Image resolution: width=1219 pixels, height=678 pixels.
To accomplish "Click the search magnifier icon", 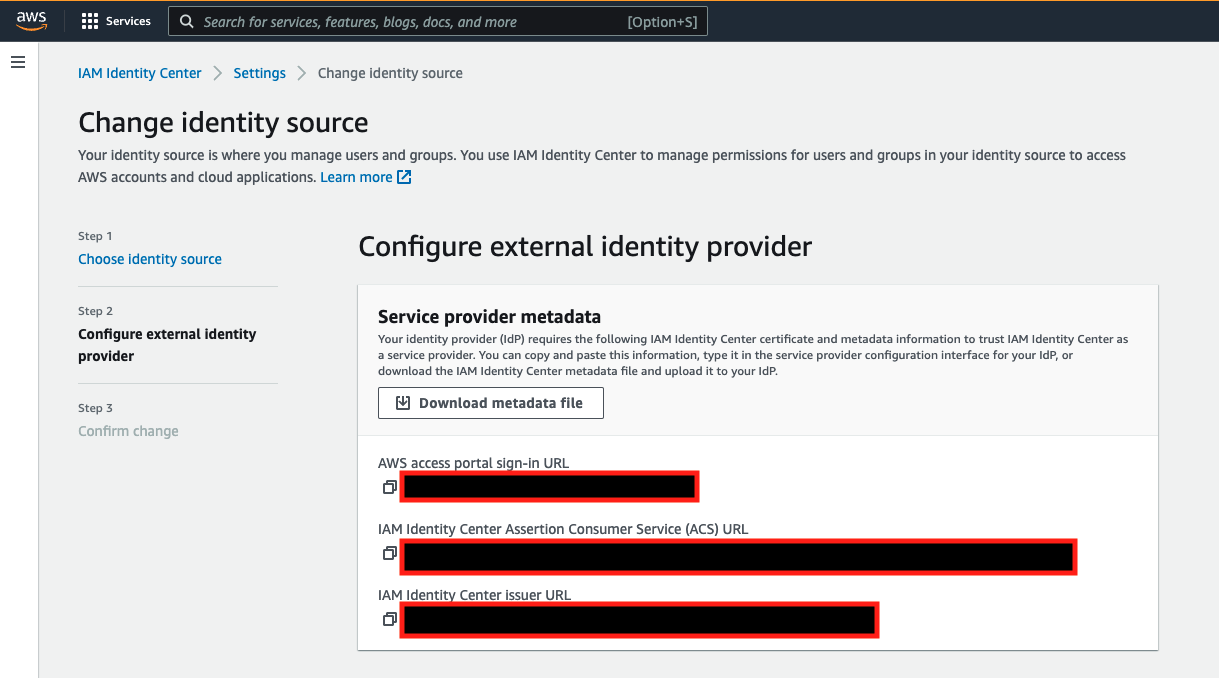I will pyautogui.click(x=187, y=21).
